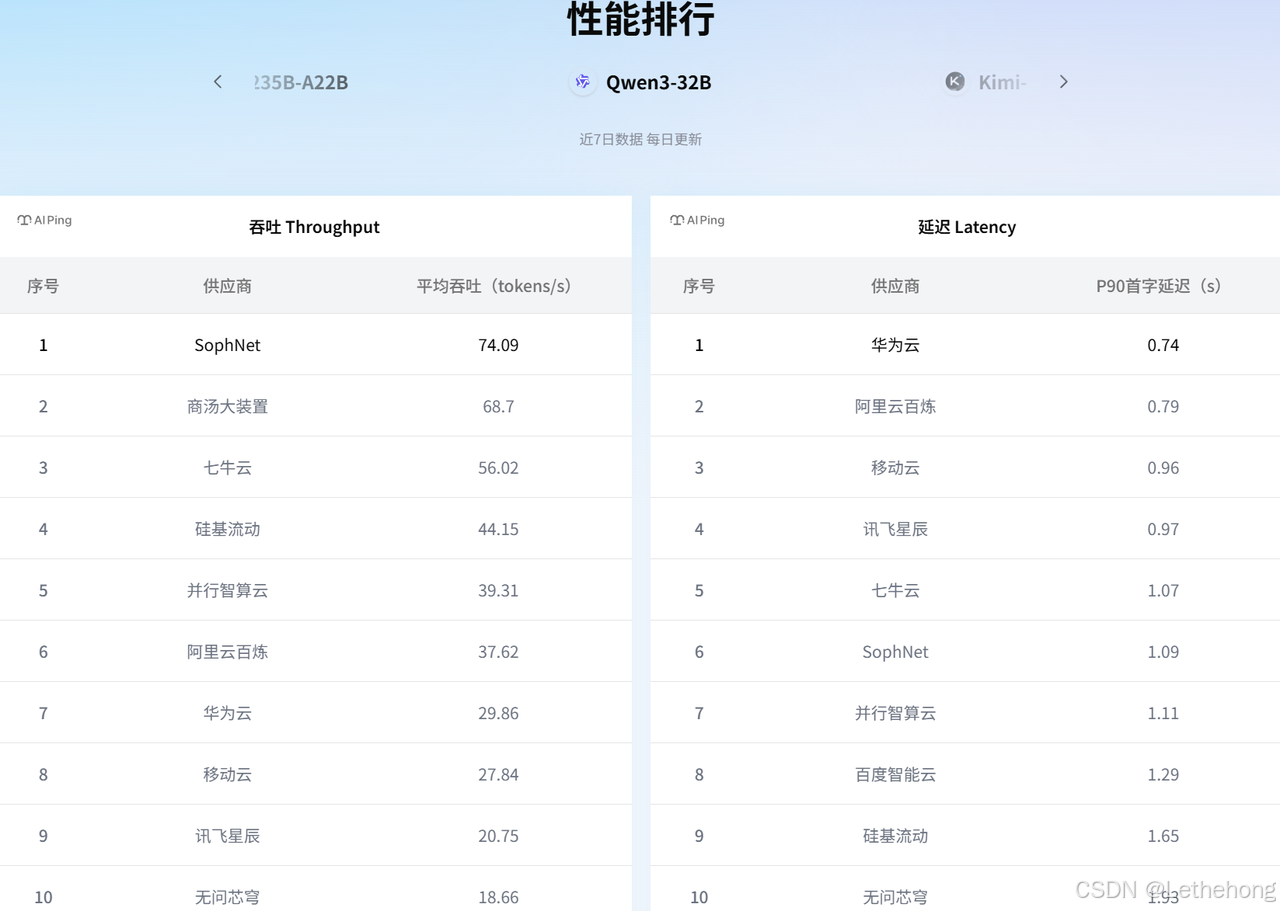1280x911 pixels.
Task: Click the 0.74 latency value
Action: point(1163,345)
